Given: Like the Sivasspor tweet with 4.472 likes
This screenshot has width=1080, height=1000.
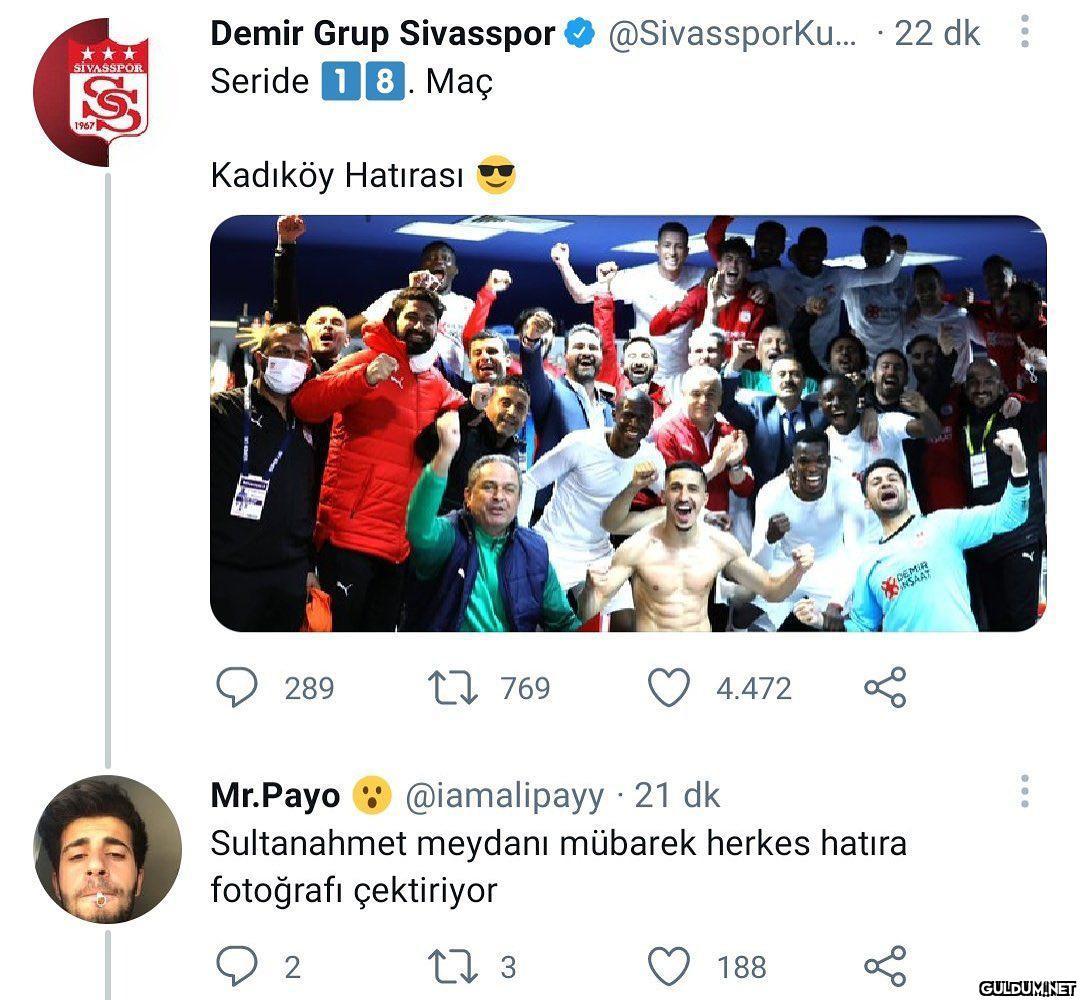Looking at the screenshot, I should pyautogui.click(x=669, y=687).
